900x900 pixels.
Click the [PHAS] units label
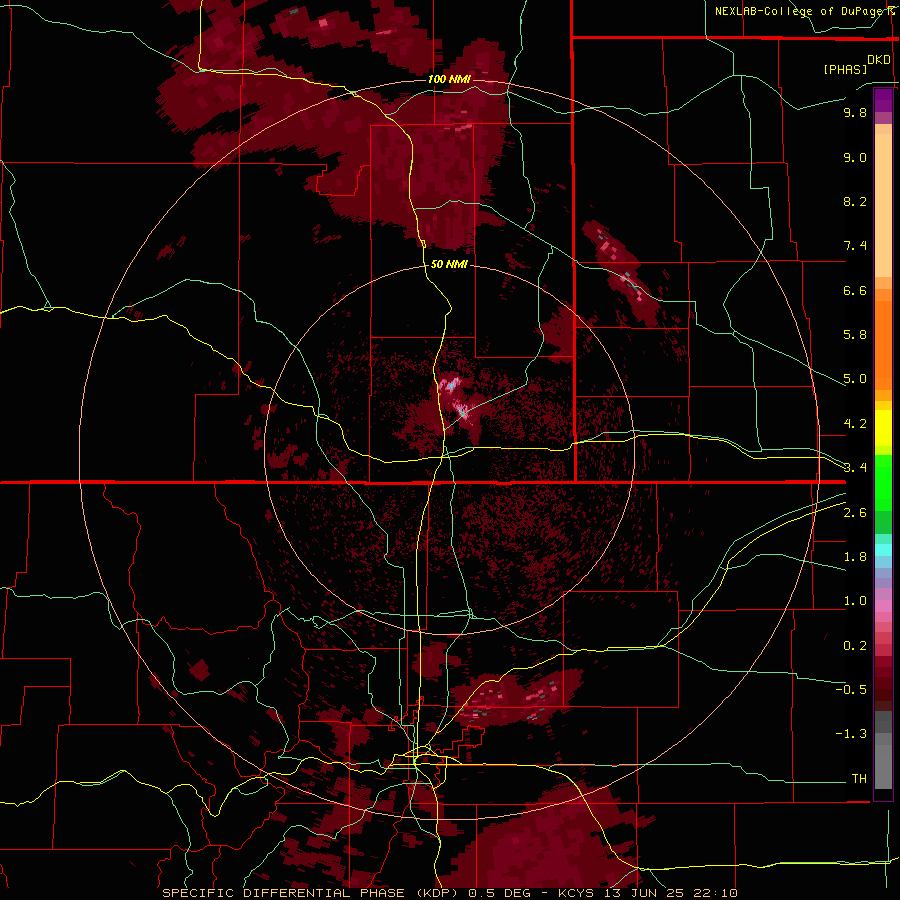pyautogui.click(x=845, y=70)
